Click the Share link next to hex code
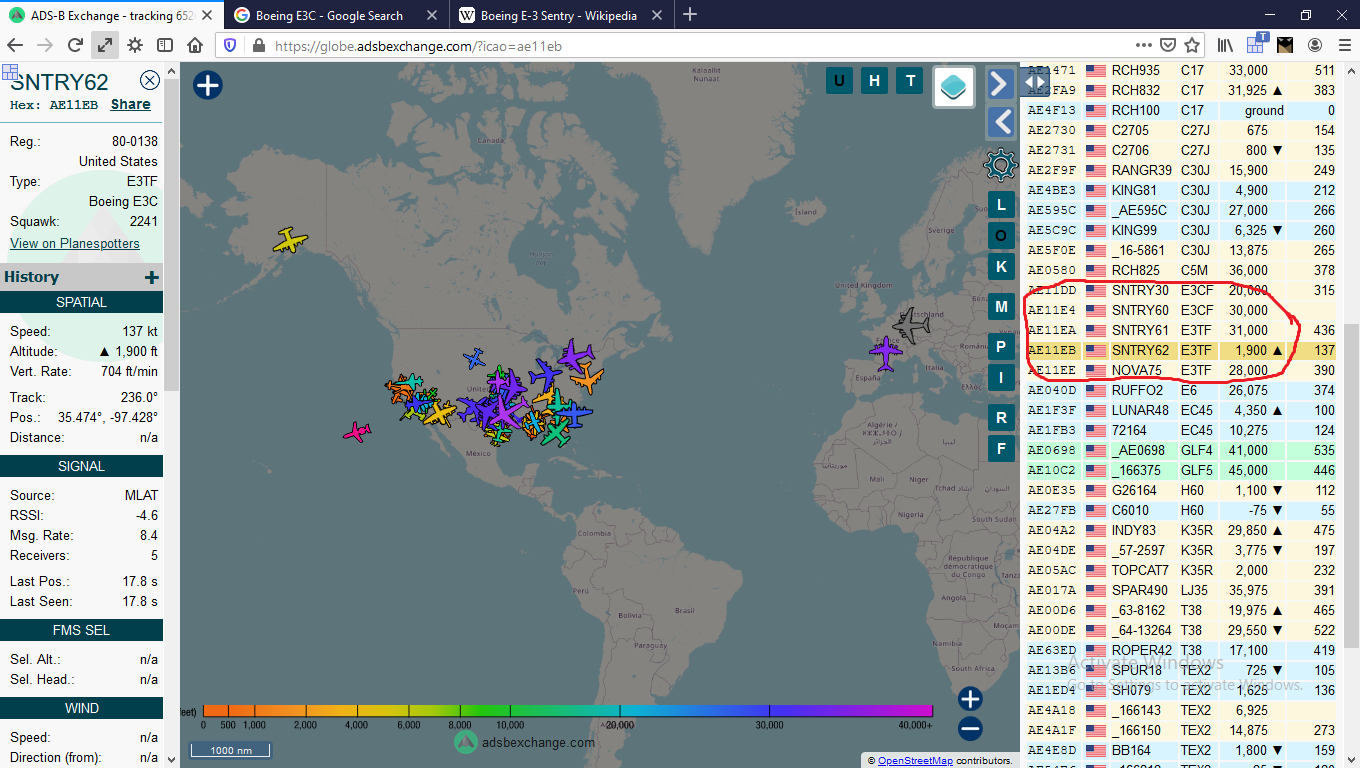 tap(131, 104)
